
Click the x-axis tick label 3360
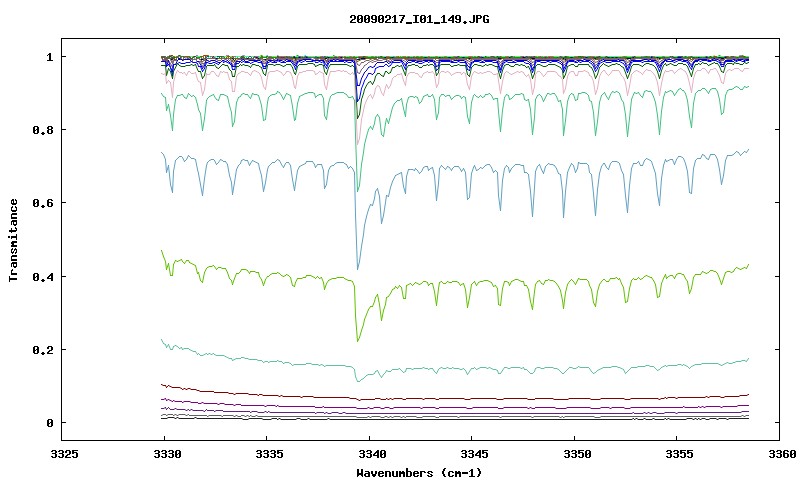coord(782,454)
